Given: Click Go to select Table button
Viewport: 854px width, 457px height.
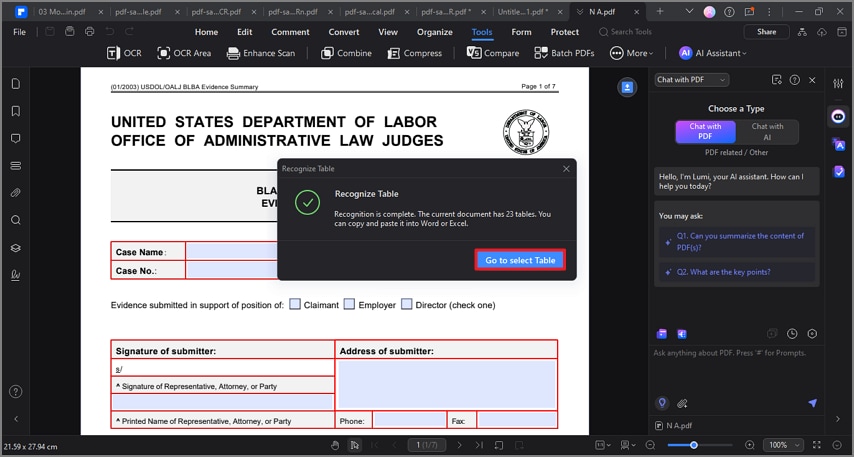Looking at the screenshot, I should (520, 260).
